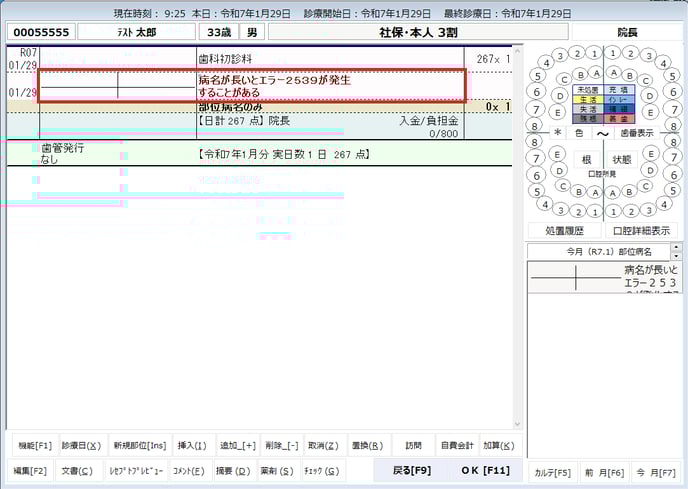Select the 生活 yellow legend swatch
Screen dimensions: 688x489
point(587,100)
